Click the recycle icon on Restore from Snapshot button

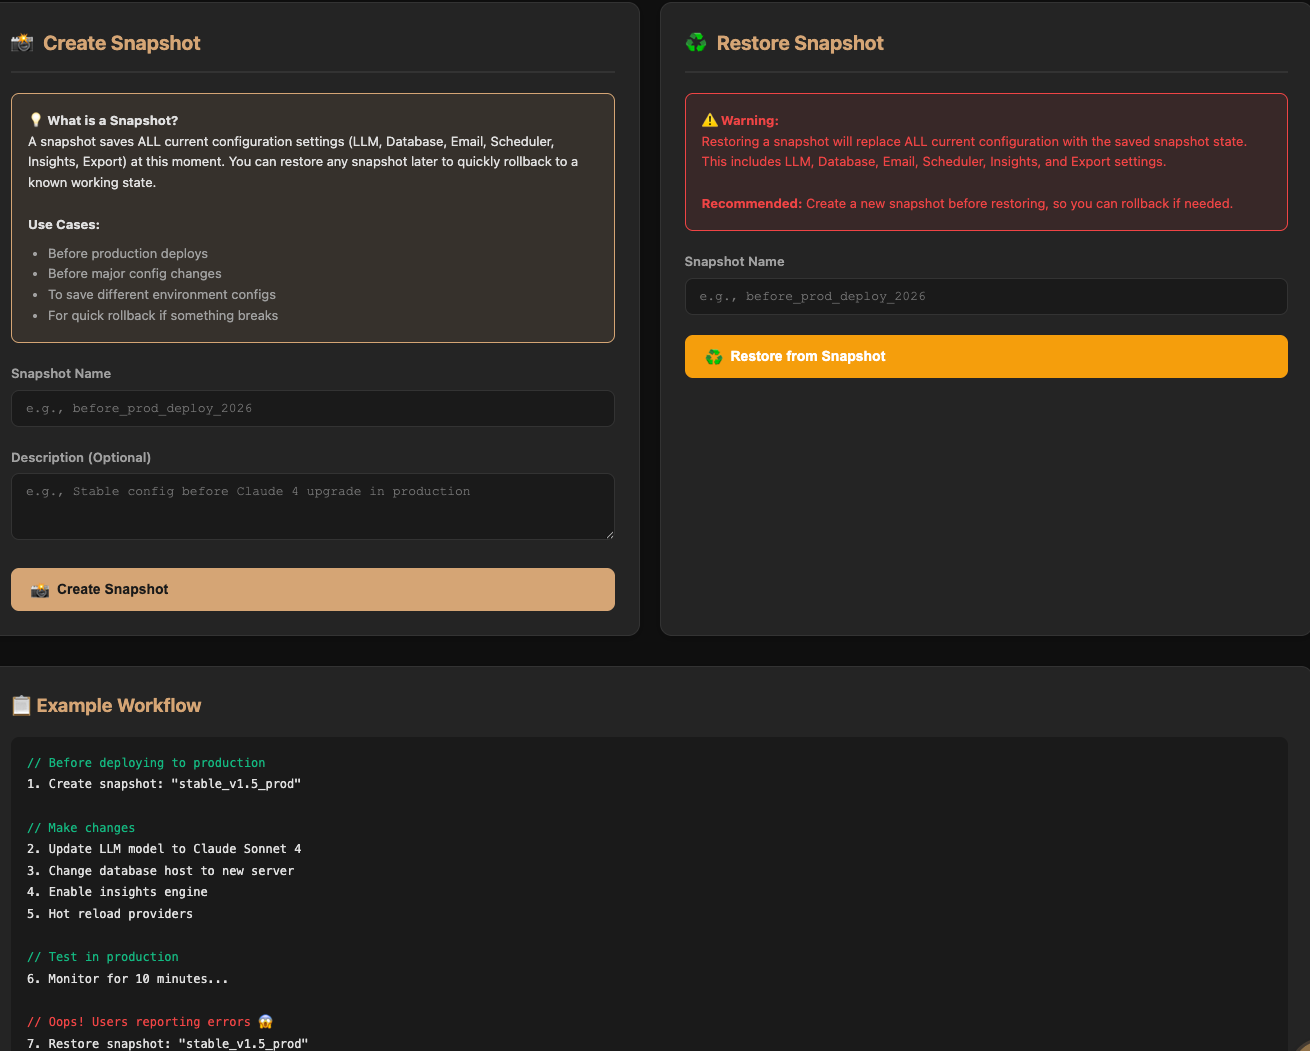click(714, 356)
